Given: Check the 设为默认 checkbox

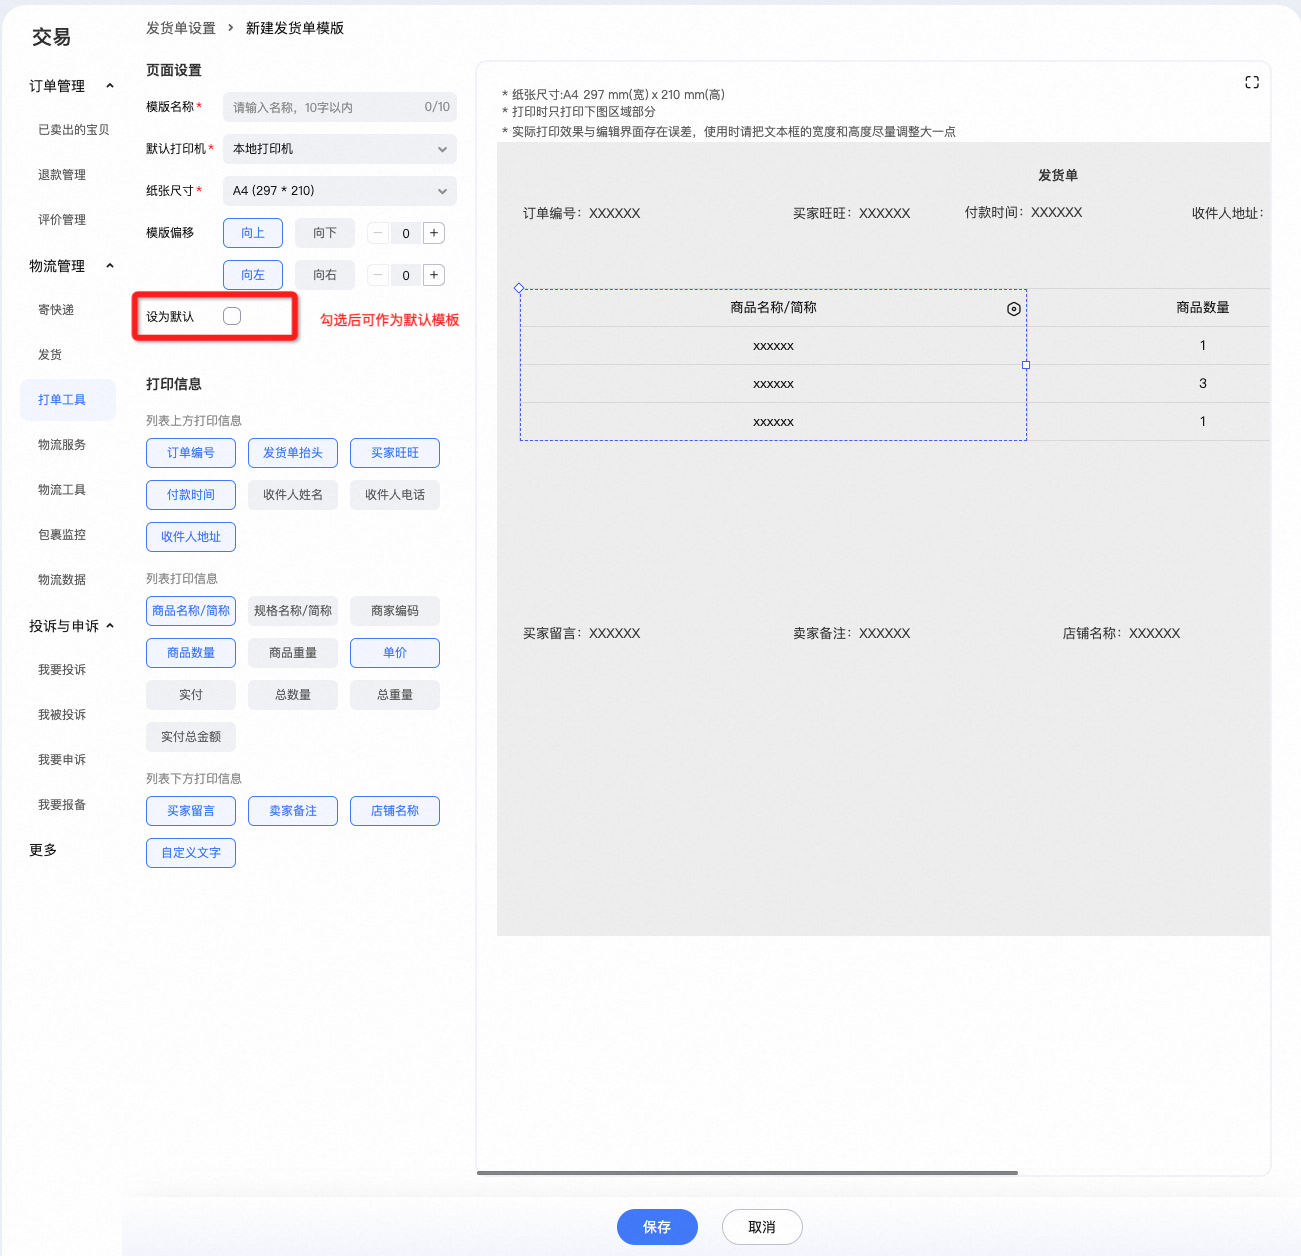Looking at the screenshot, I should tap(232, 316).
